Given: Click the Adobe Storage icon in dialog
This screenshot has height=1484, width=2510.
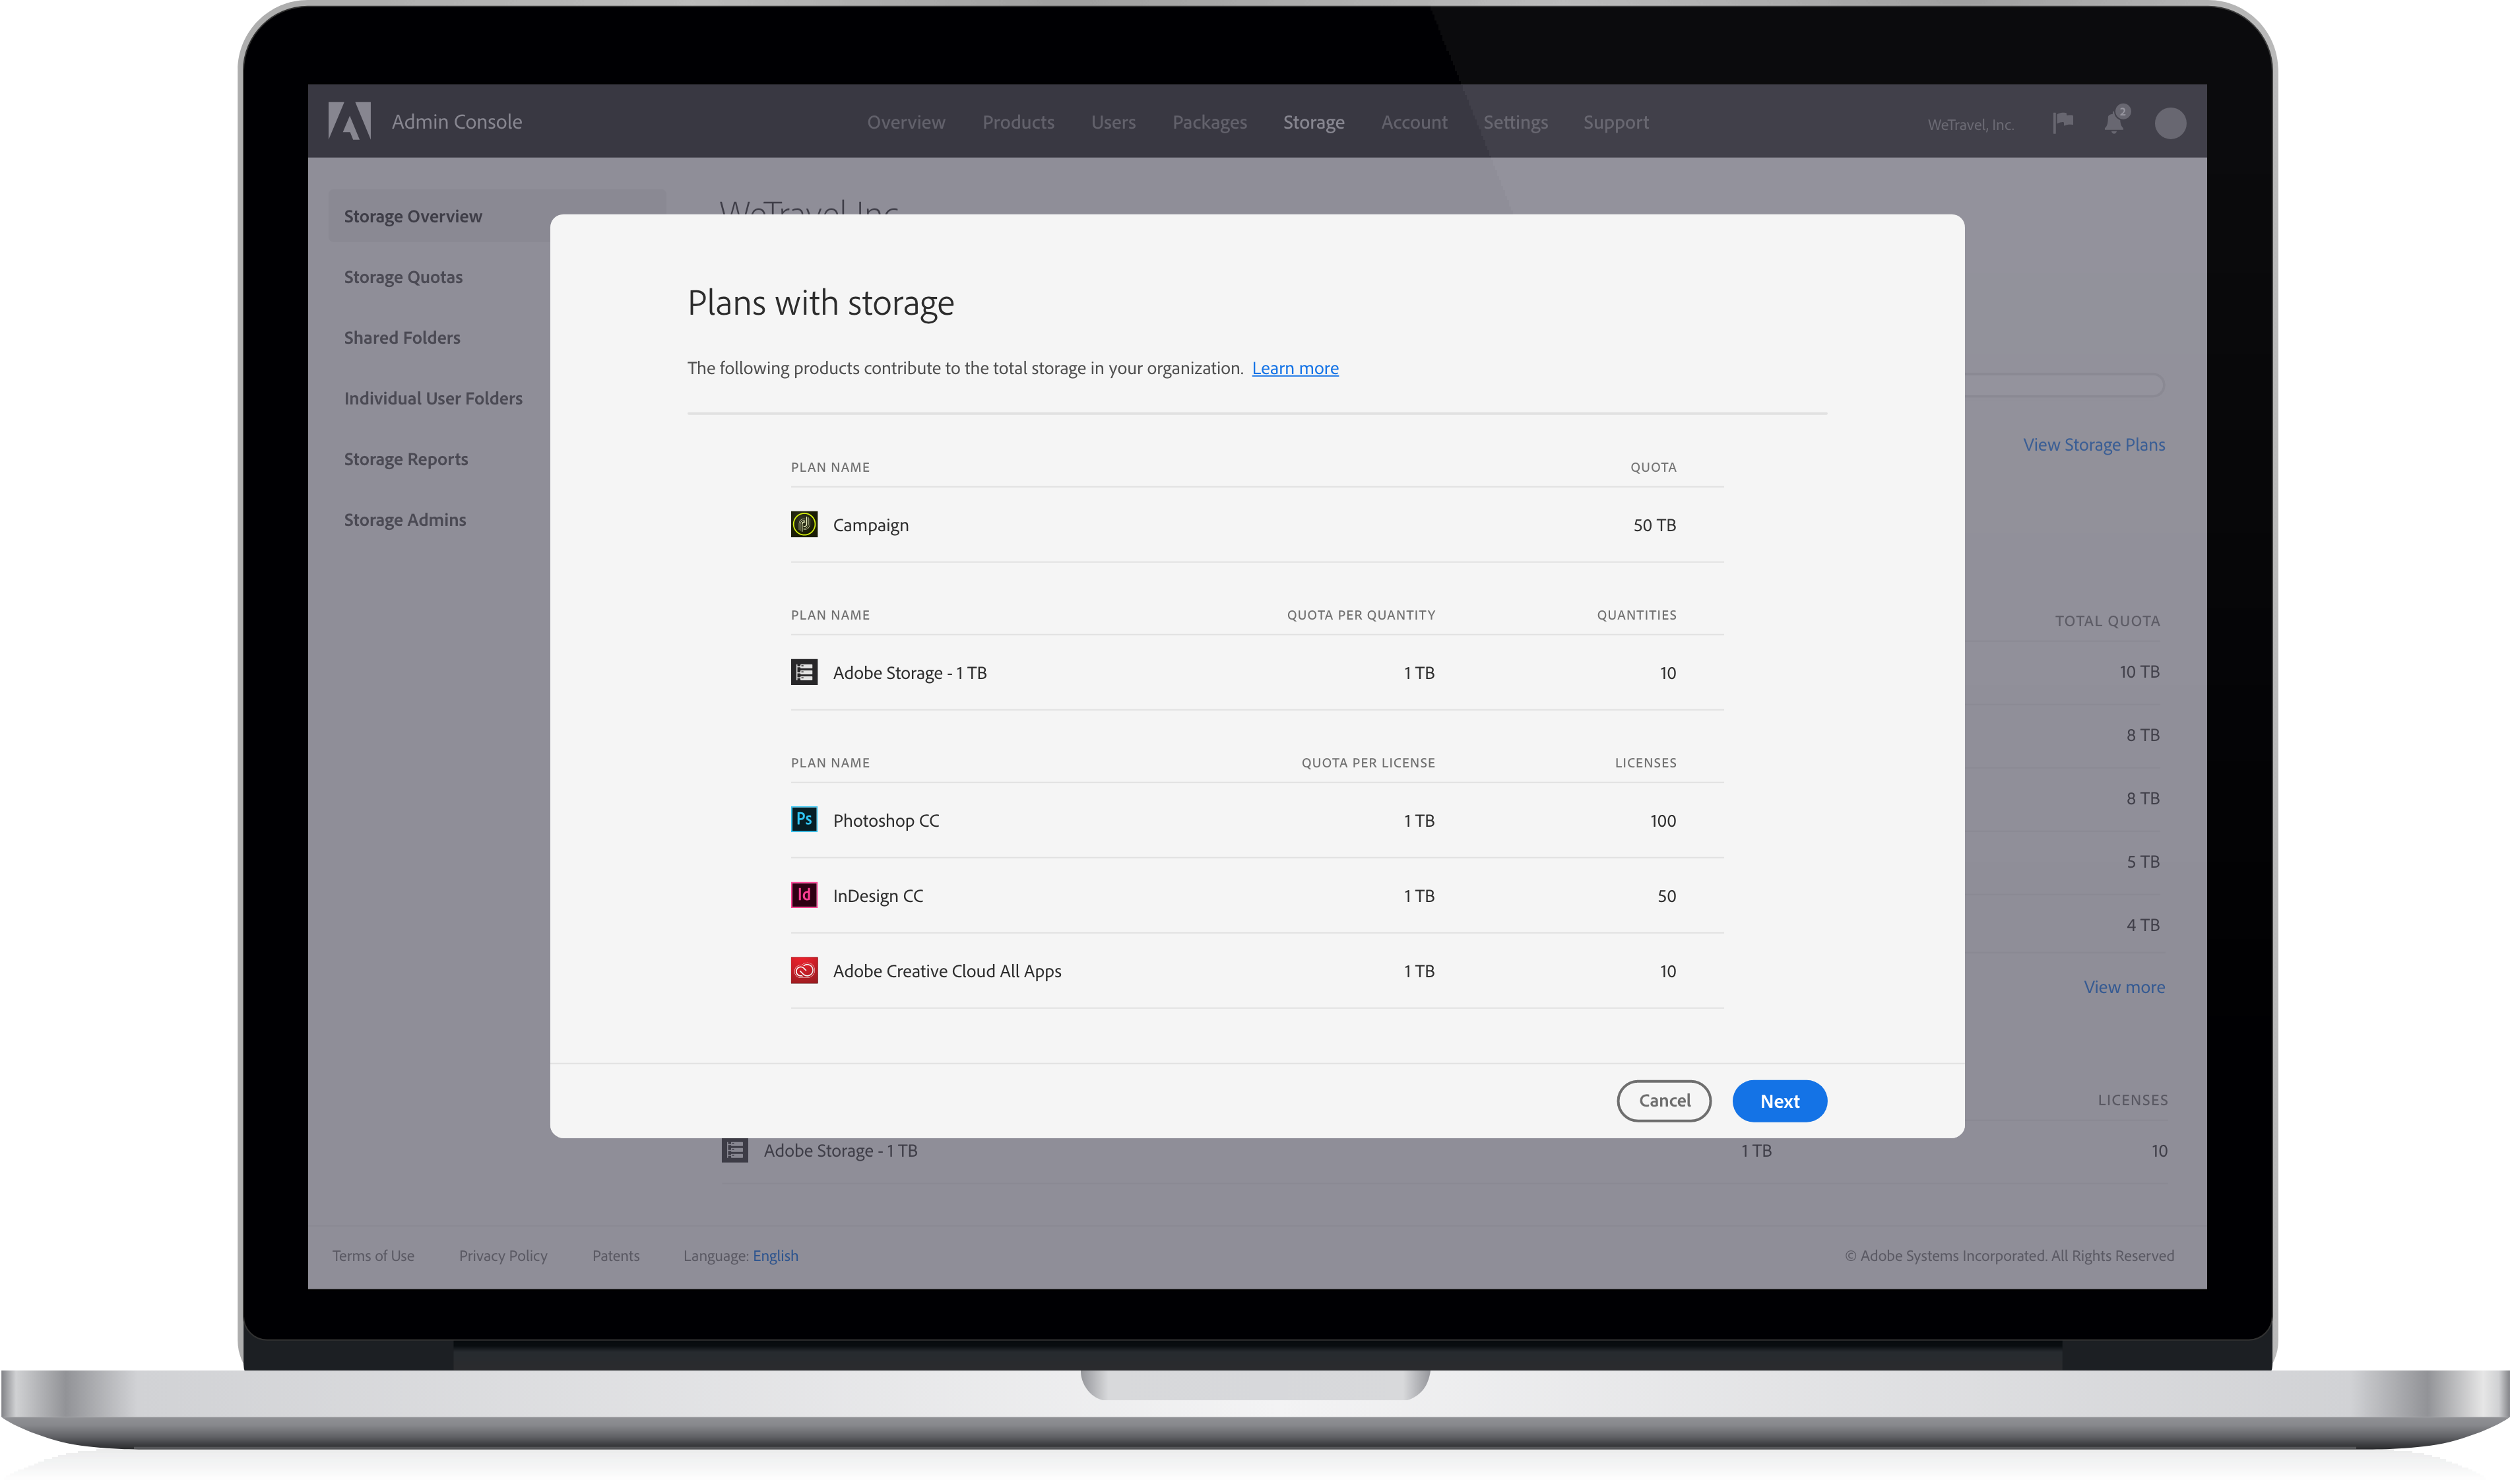Looking at the screenshot, I should pyautogui.click(x=804, y=672).
